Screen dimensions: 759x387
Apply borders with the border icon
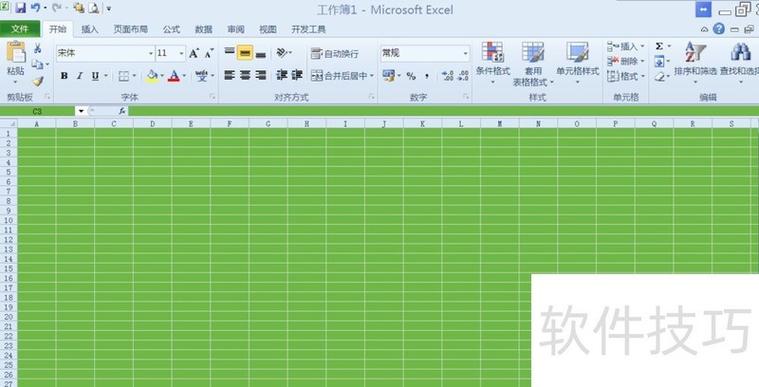pyautogui.click(x=124, y=76)
